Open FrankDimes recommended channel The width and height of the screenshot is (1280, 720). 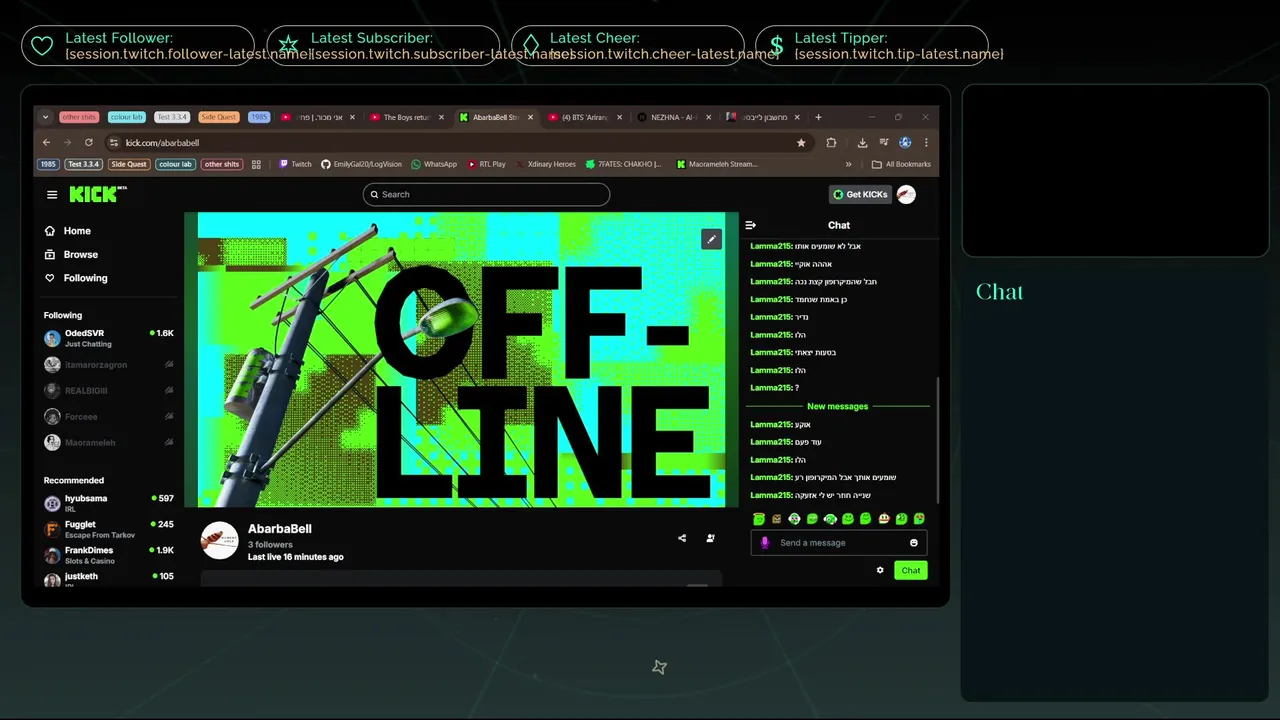tap(109, 555)
